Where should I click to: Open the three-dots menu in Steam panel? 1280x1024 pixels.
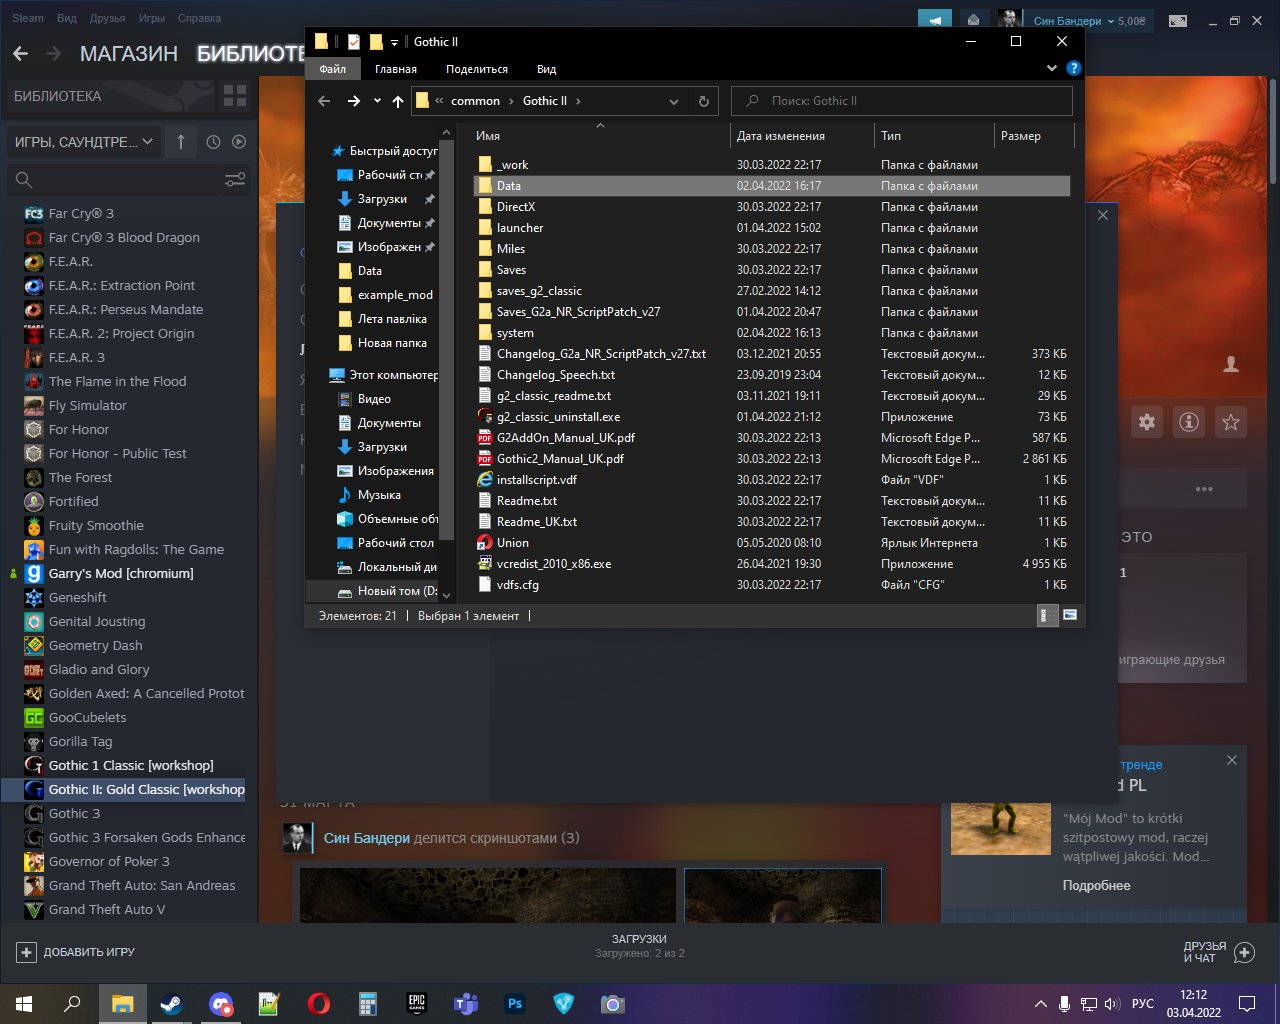1204,489
